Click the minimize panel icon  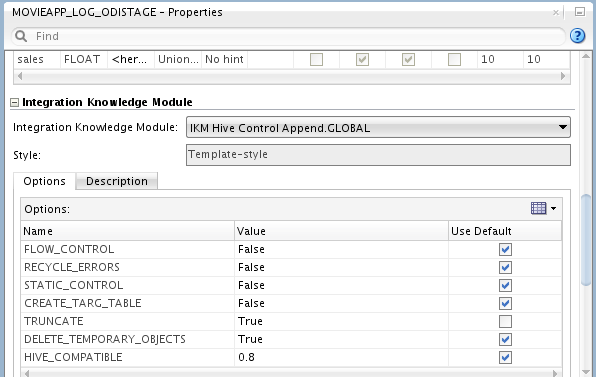tap(580, 12)
